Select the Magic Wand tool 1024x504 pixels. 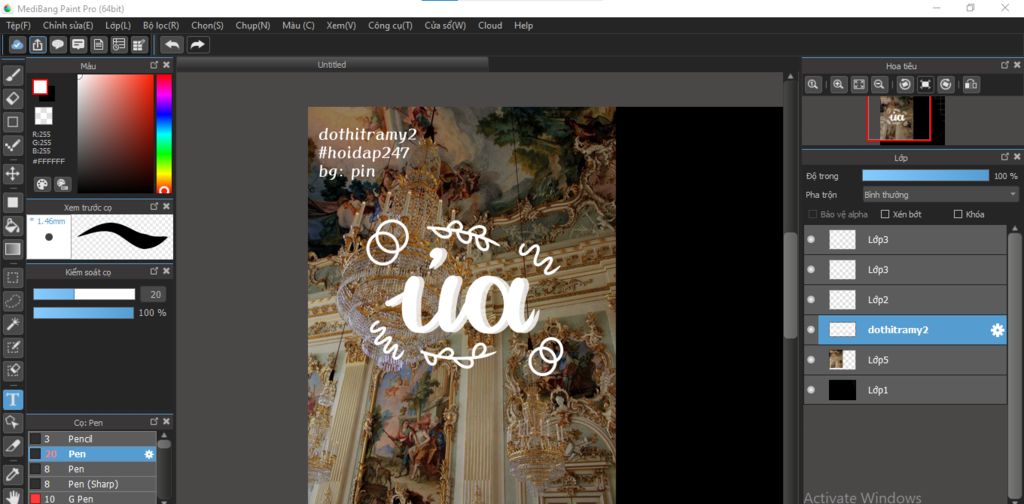pos(12,323)
